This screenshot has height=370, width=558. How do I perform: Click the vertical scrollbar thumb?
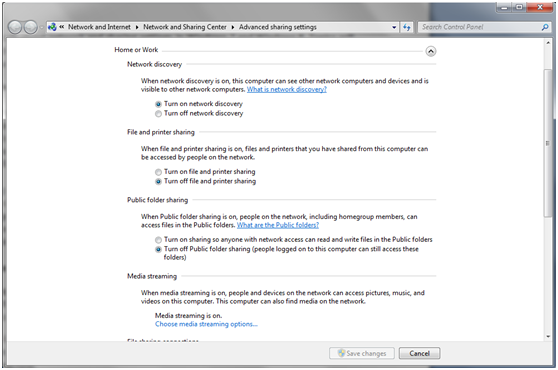pos(548,142)
